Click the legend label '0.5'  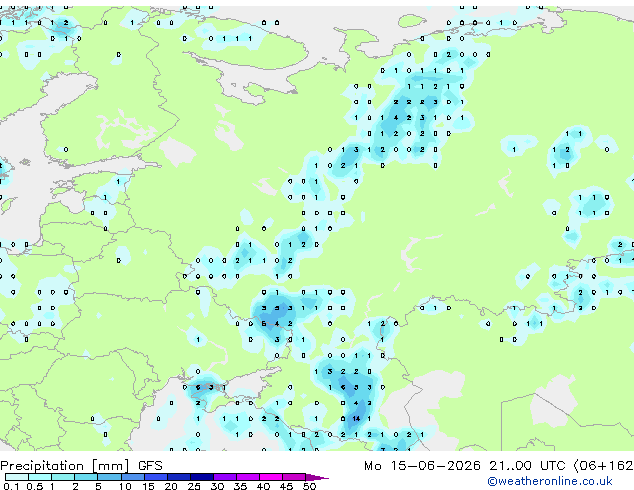coord(35,486)
